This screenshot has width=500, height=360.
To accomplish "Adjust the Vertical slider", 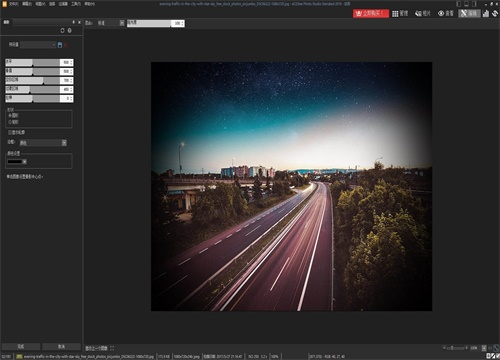I will (x=32, y=71).
